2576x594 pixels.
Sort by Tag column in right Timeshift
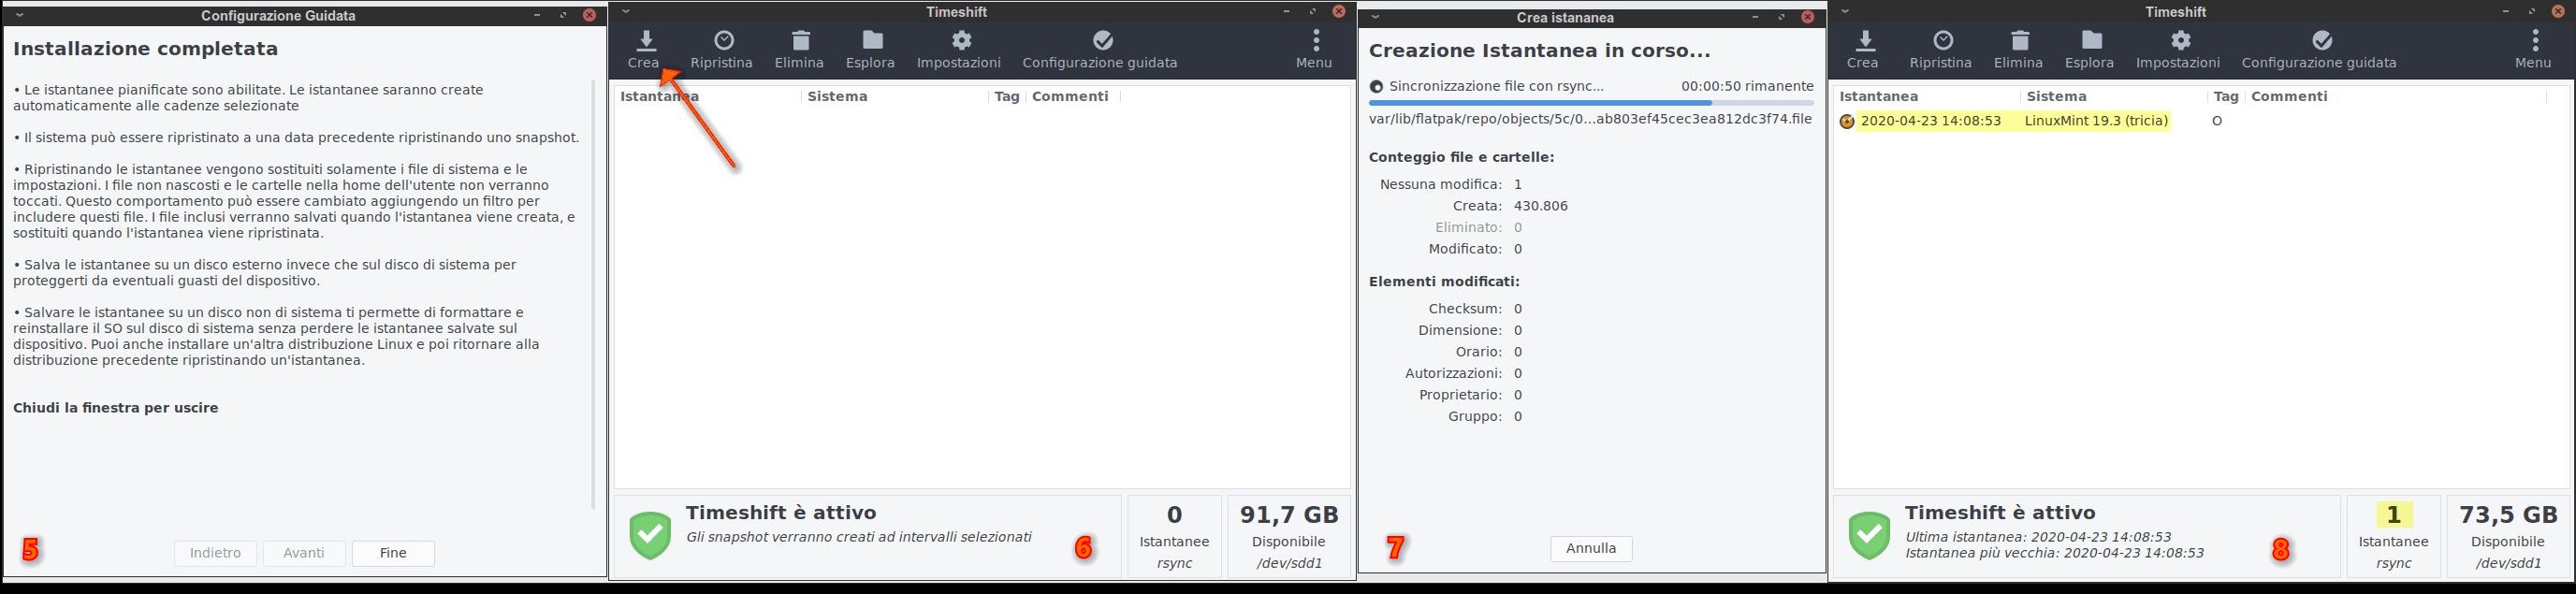[2226, 97]
